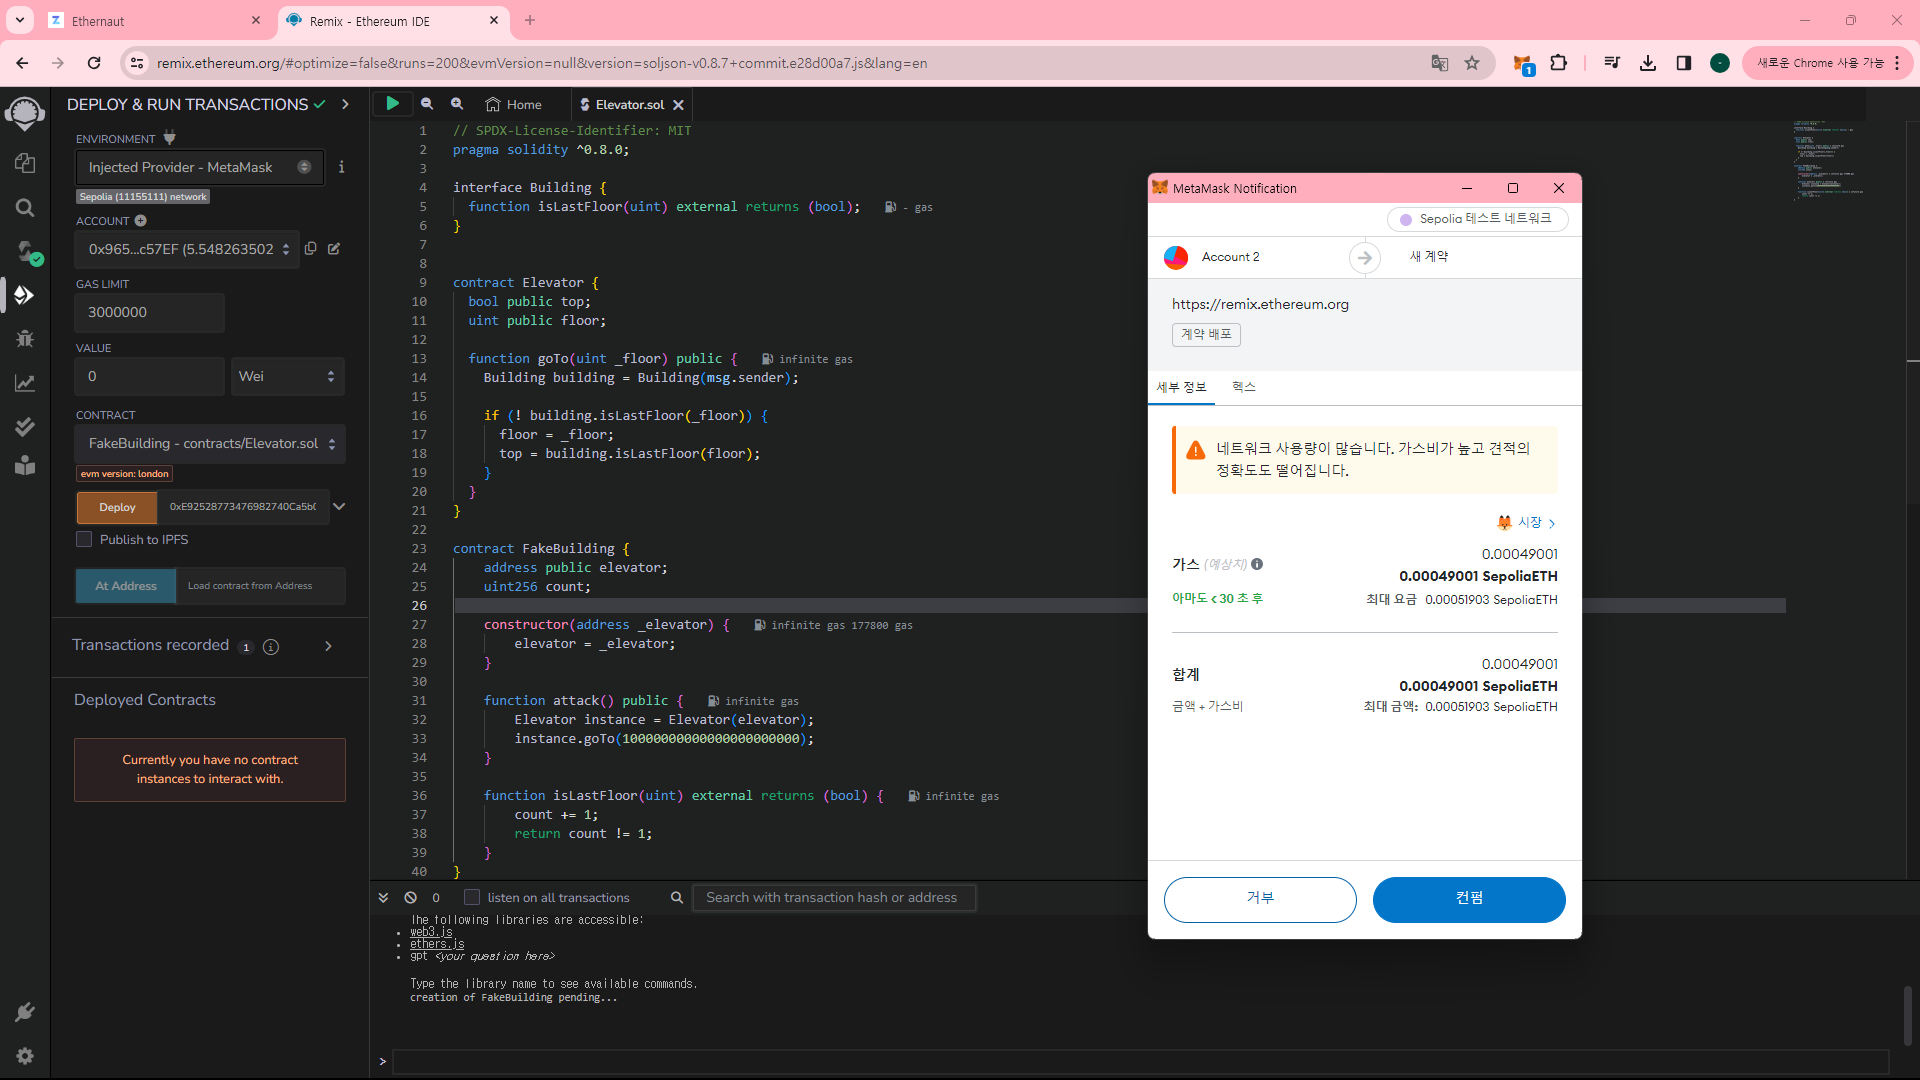
Task: Click the terminal search magnifier icon
Action: [677, 898]
